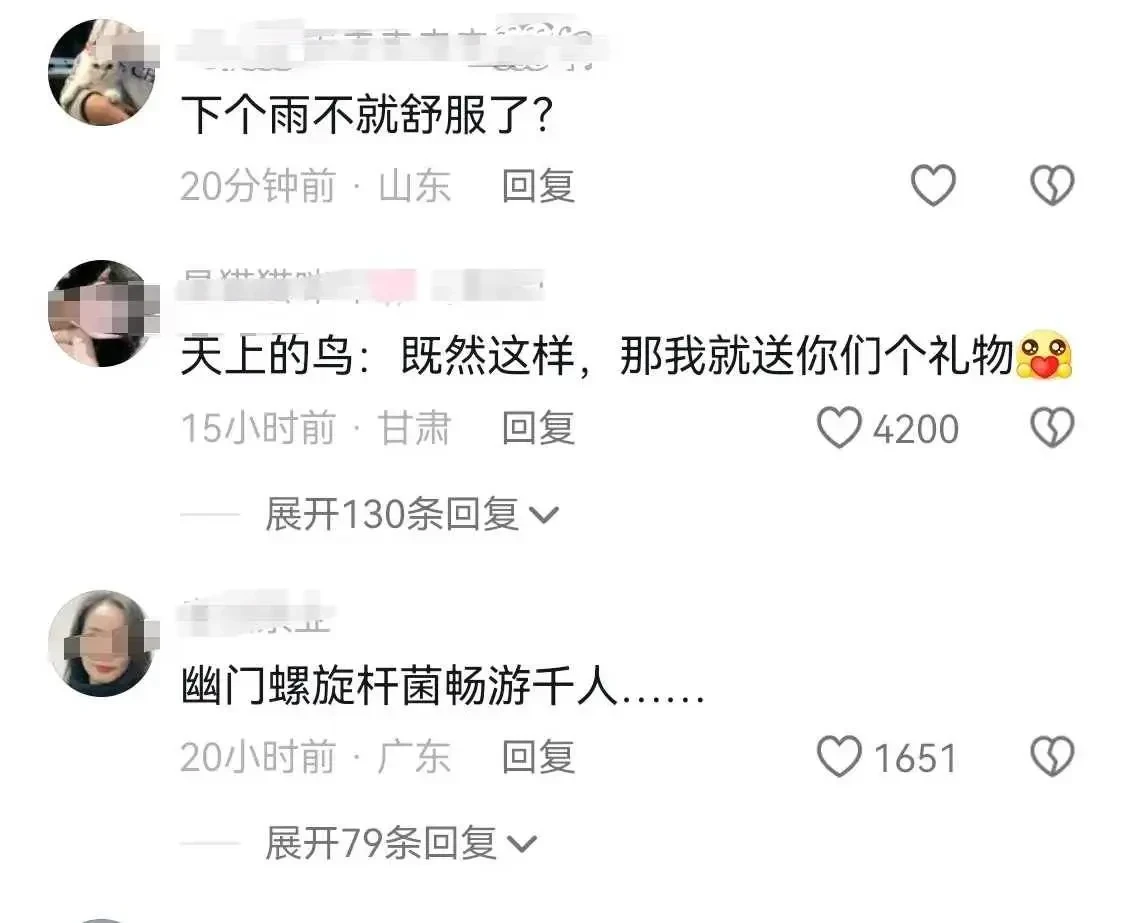Open blurred username above 幽门螺旋杆菌 comment
This screenshot has height=923, width=1133.
257,616
